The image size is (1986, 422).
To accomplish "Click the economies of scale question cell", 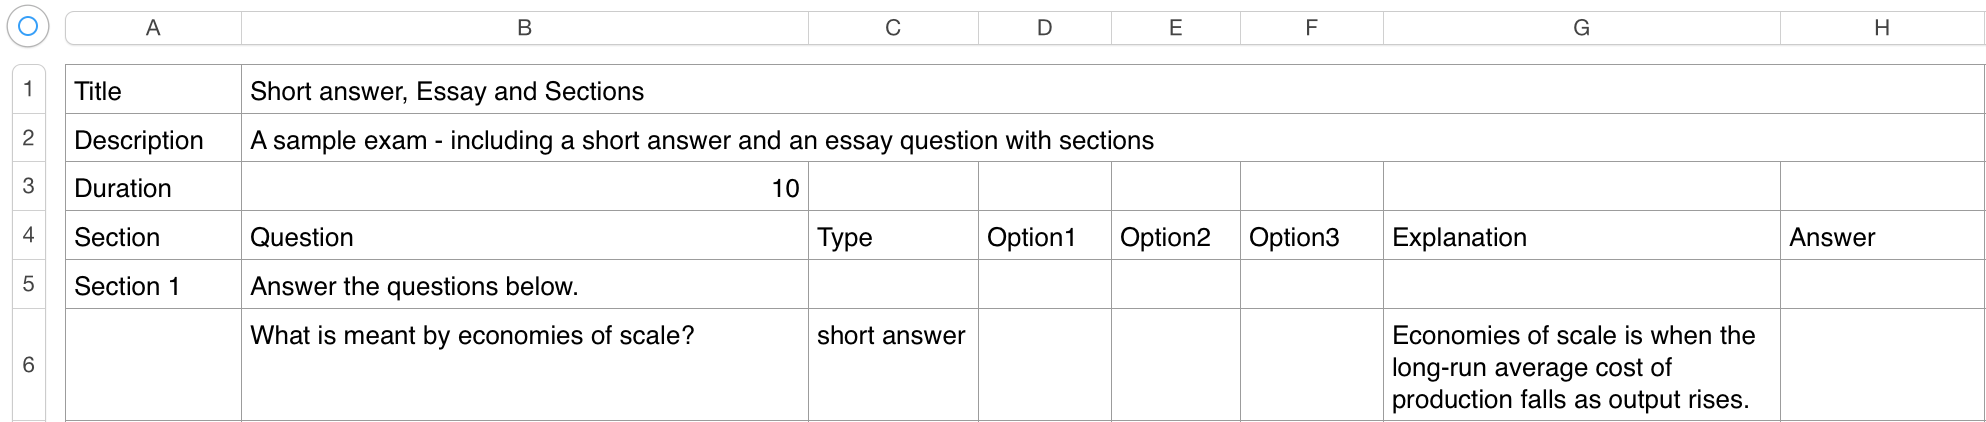I will click(x=472, y=336).
